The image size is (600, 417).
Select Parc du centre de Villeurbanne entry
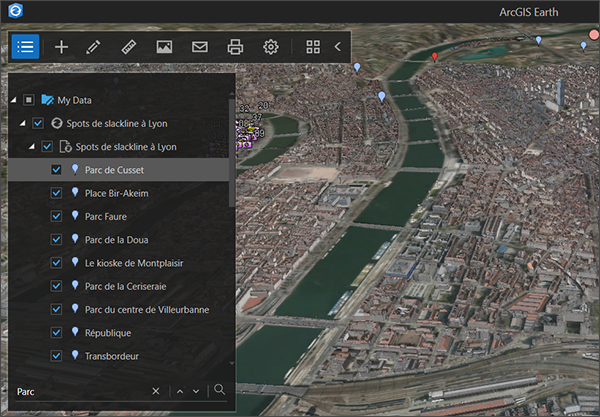[147, 309]
